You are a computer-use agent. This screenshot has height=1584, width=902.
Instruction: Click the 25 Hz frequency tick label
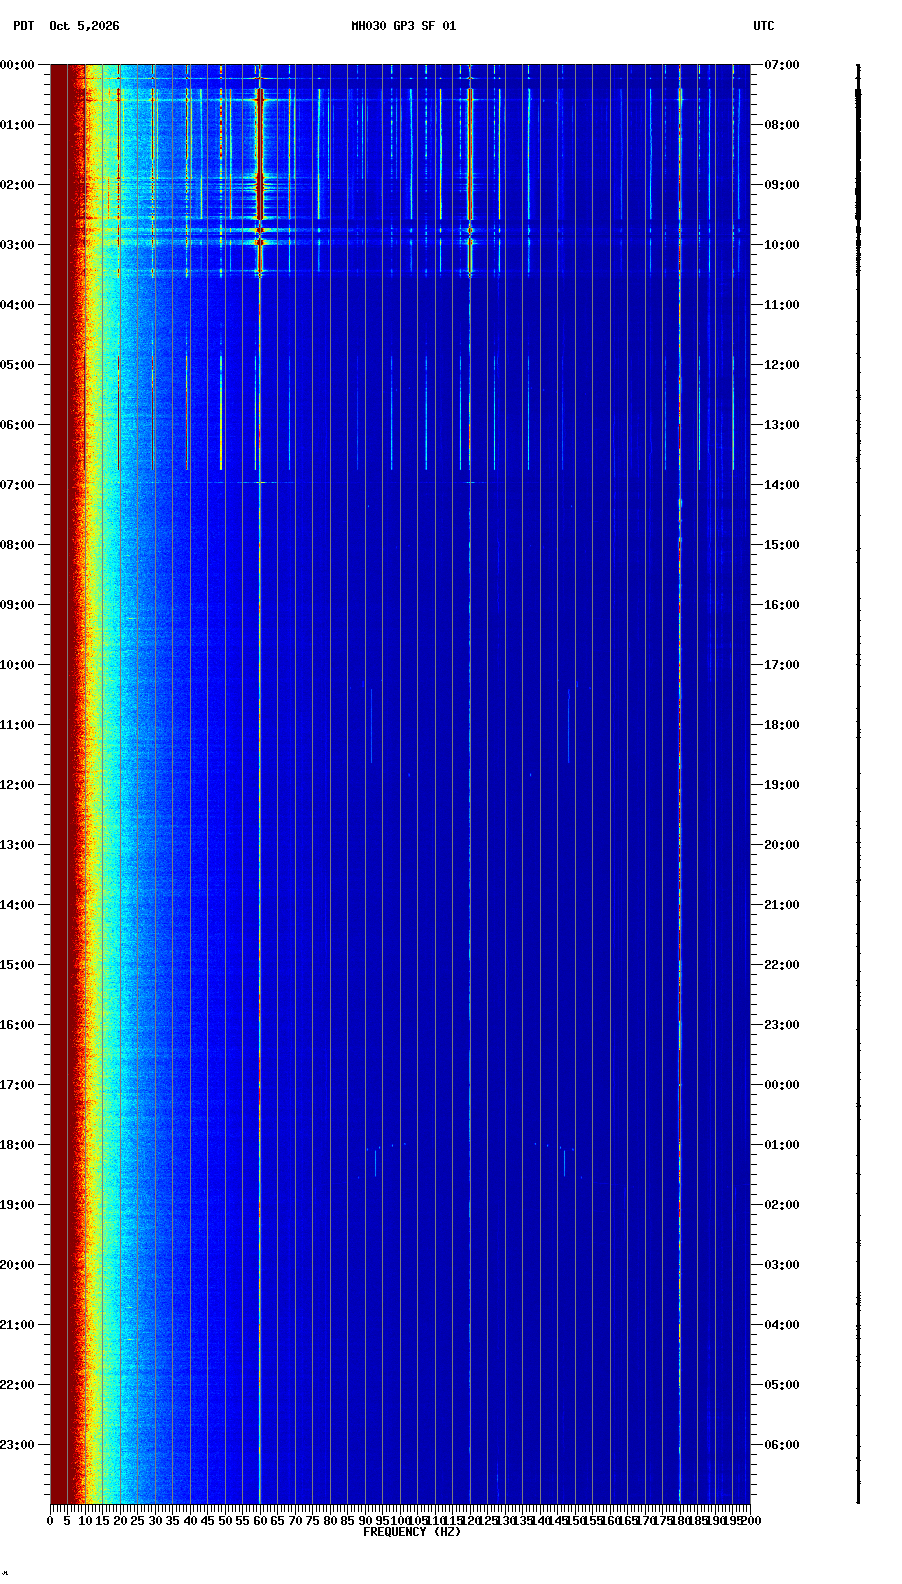137,1521
